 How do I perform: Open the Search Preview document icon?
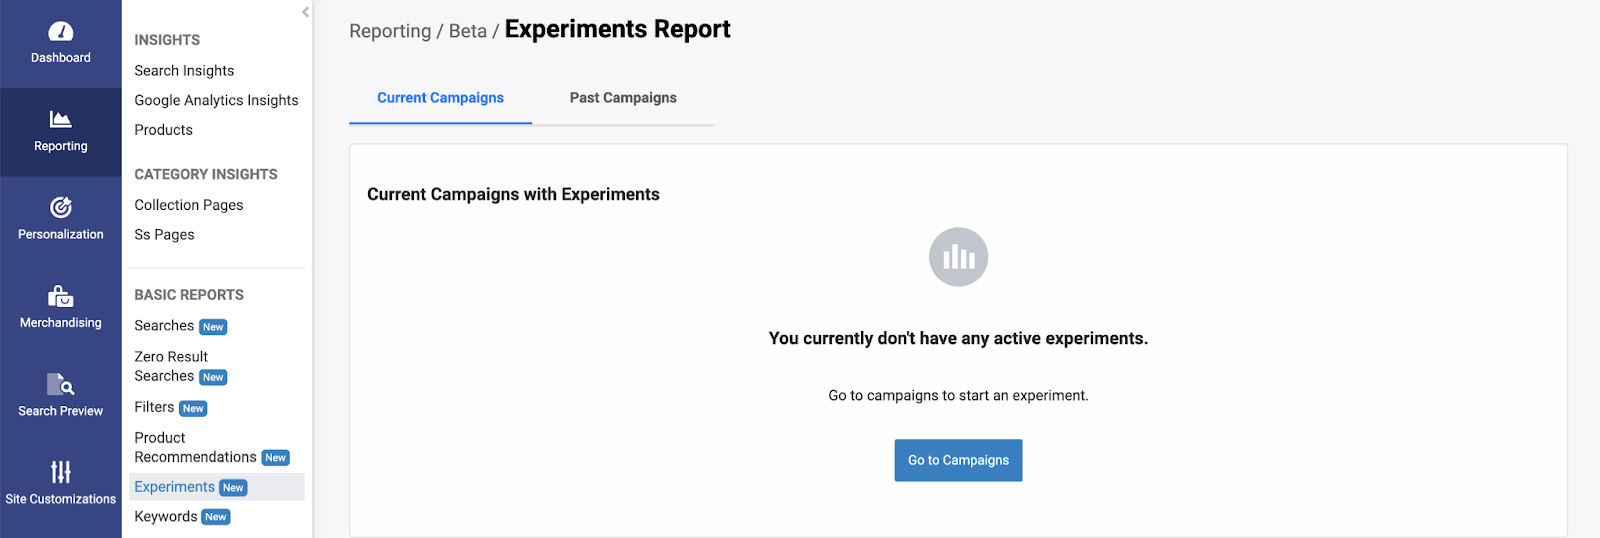(x=60, y=384)
